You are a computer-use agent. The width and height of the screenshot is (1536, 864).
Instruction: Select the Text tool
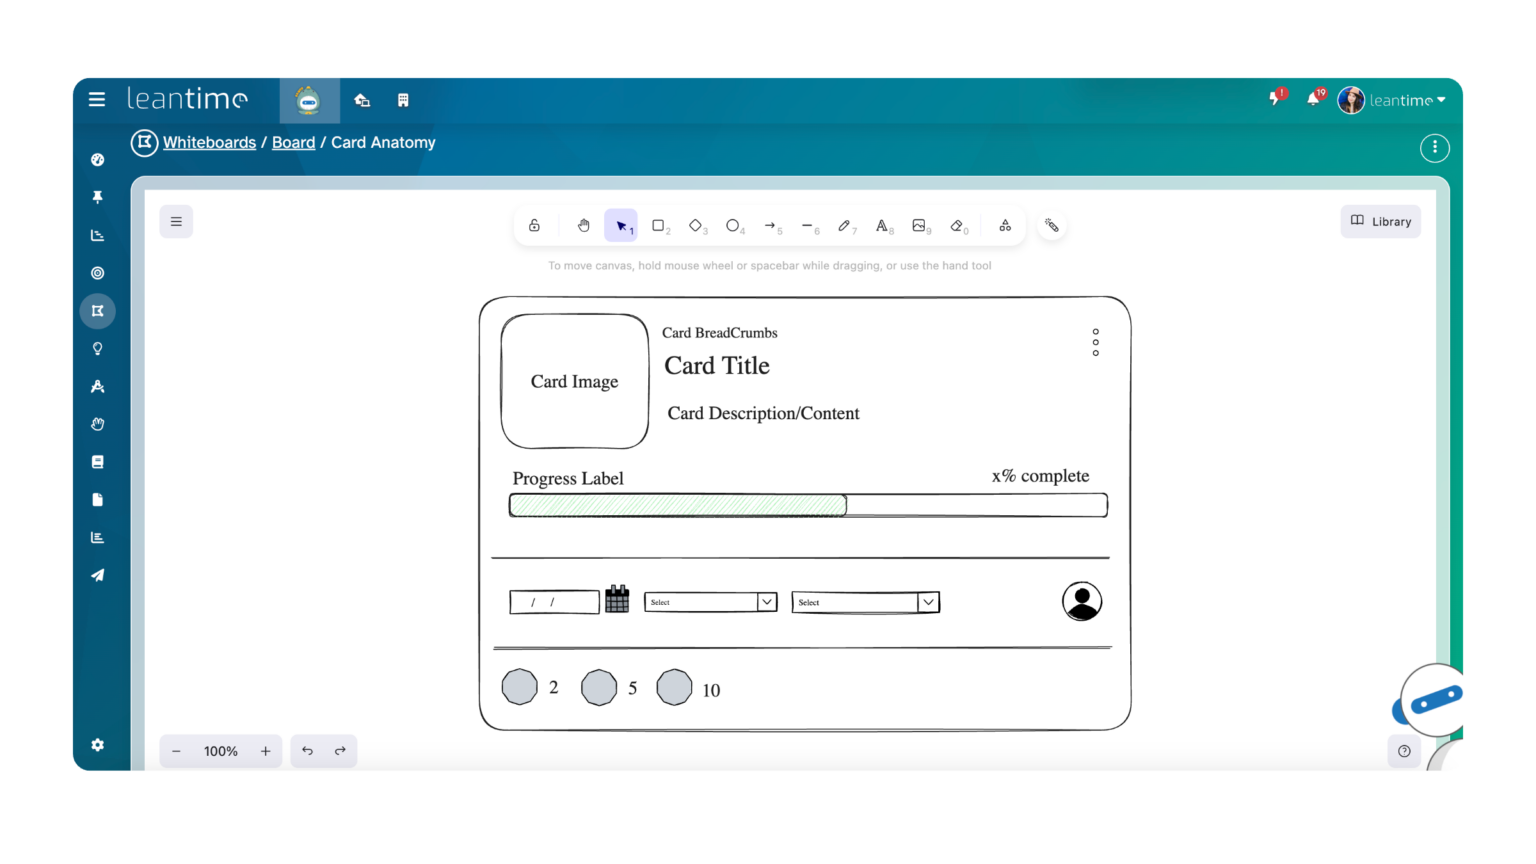(881, 225)
